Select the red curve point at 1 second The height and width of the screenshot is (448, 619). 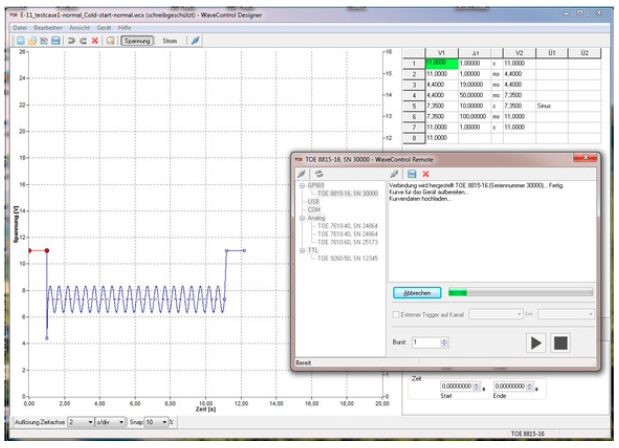click(x=47, y=251)
